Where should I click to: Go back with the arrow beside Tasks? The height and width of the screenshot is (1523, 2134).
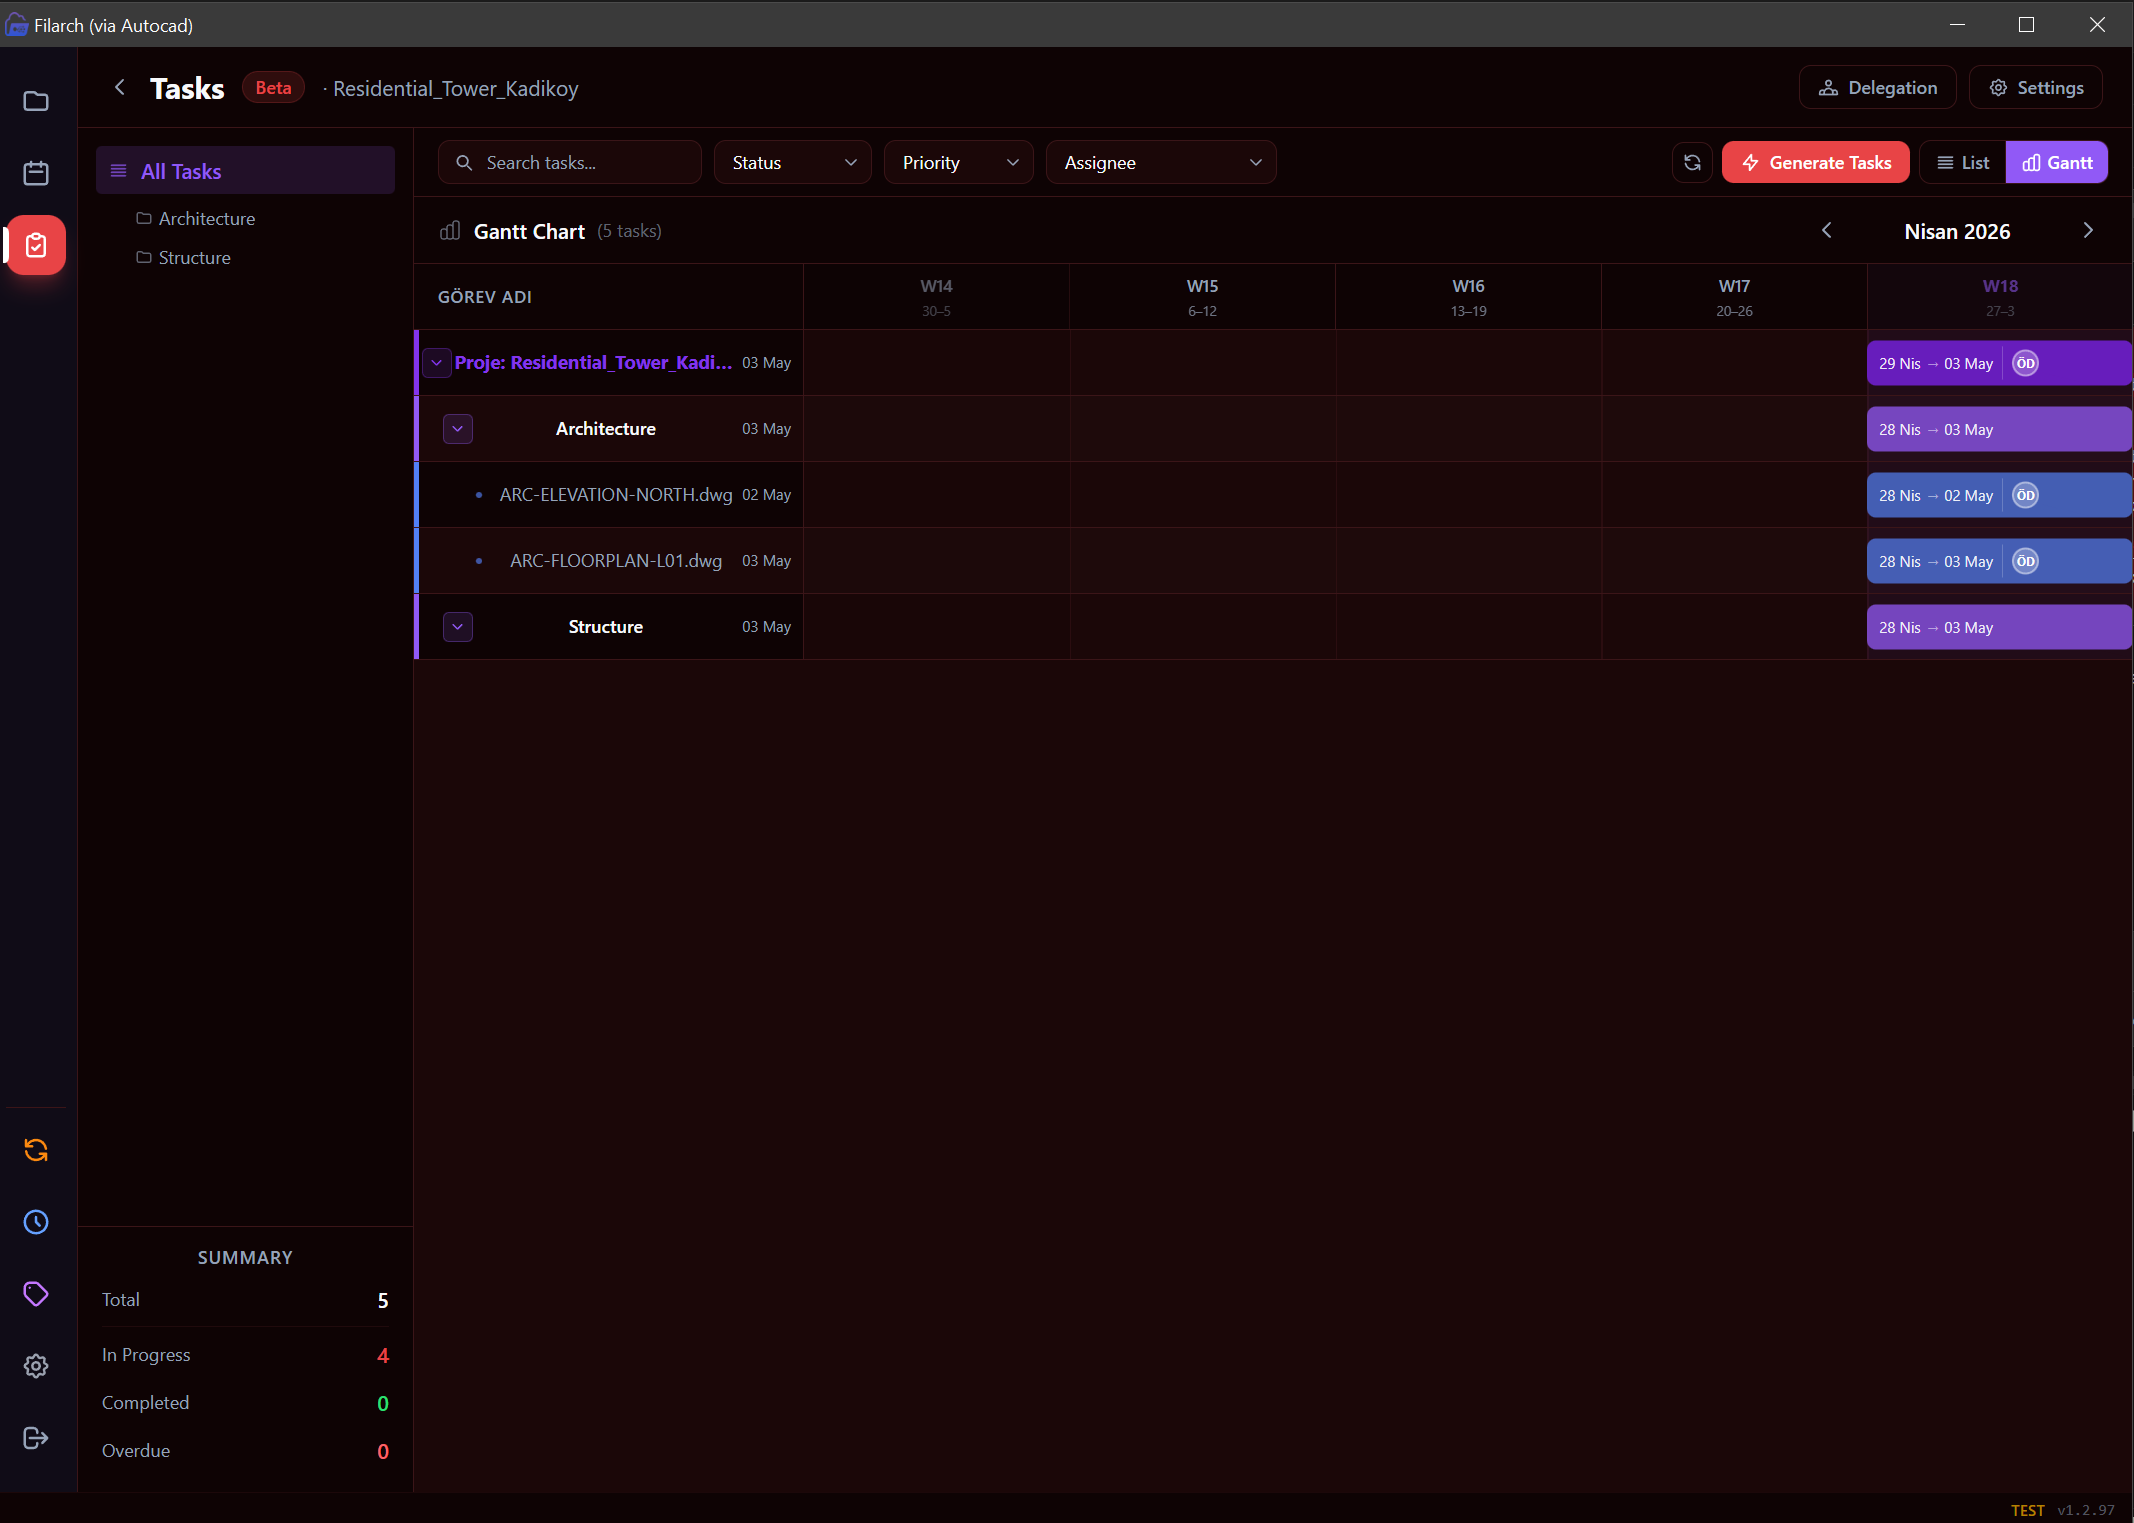pos(120,88)
